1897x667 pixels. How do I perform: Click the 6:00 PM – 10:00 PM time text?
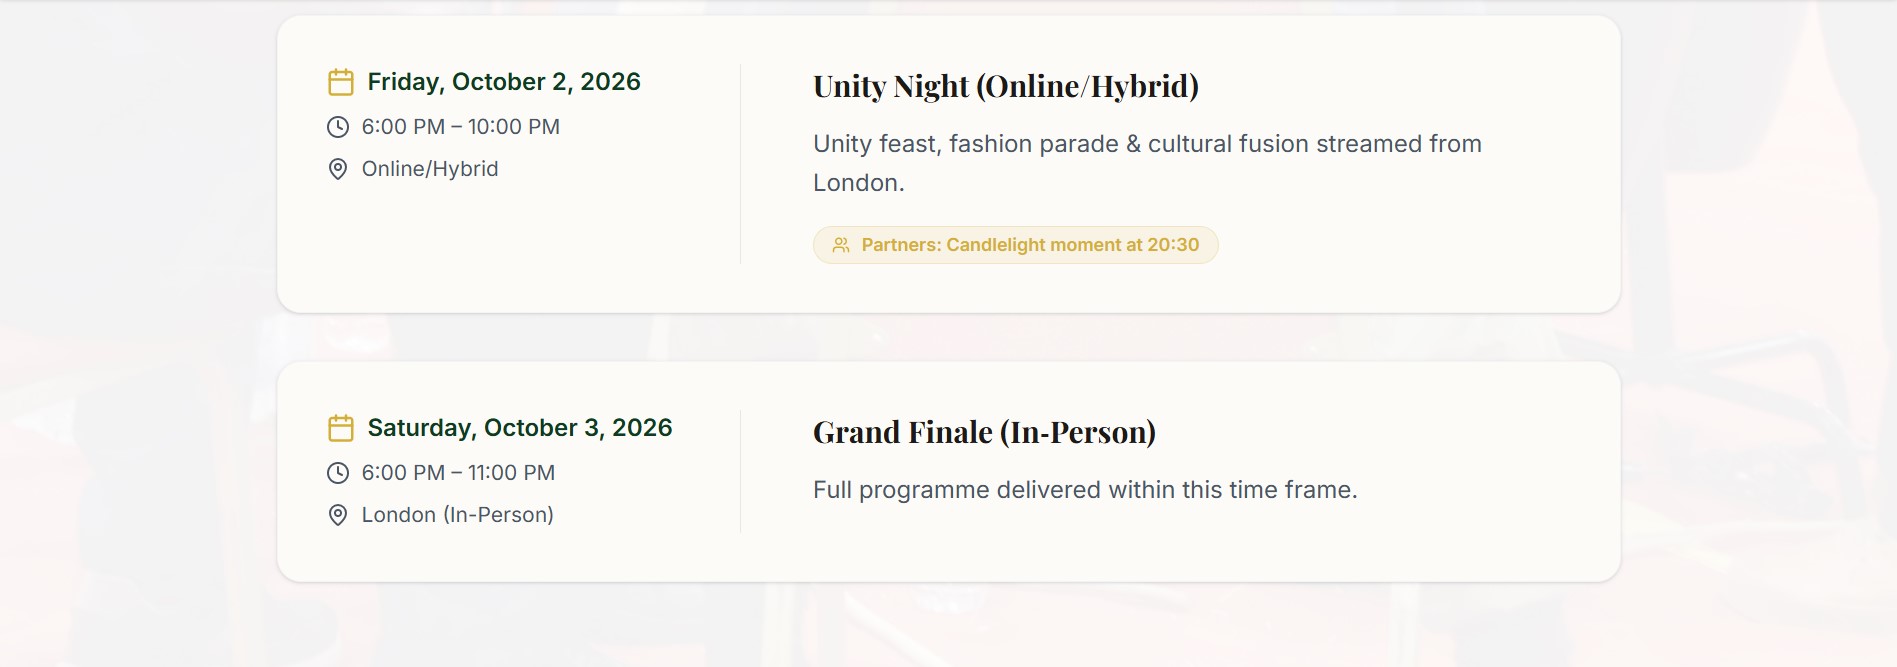[460, 127]
